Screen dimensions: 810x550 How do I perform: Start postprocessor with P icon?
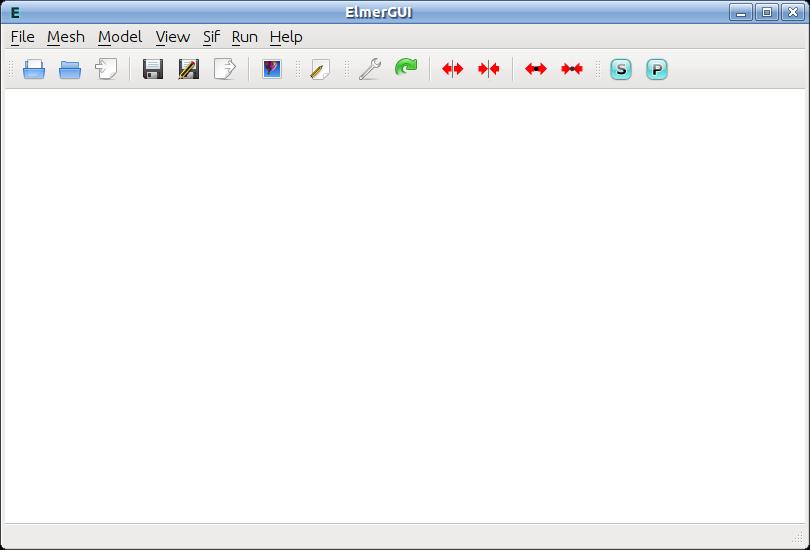[x=657, y=69]
